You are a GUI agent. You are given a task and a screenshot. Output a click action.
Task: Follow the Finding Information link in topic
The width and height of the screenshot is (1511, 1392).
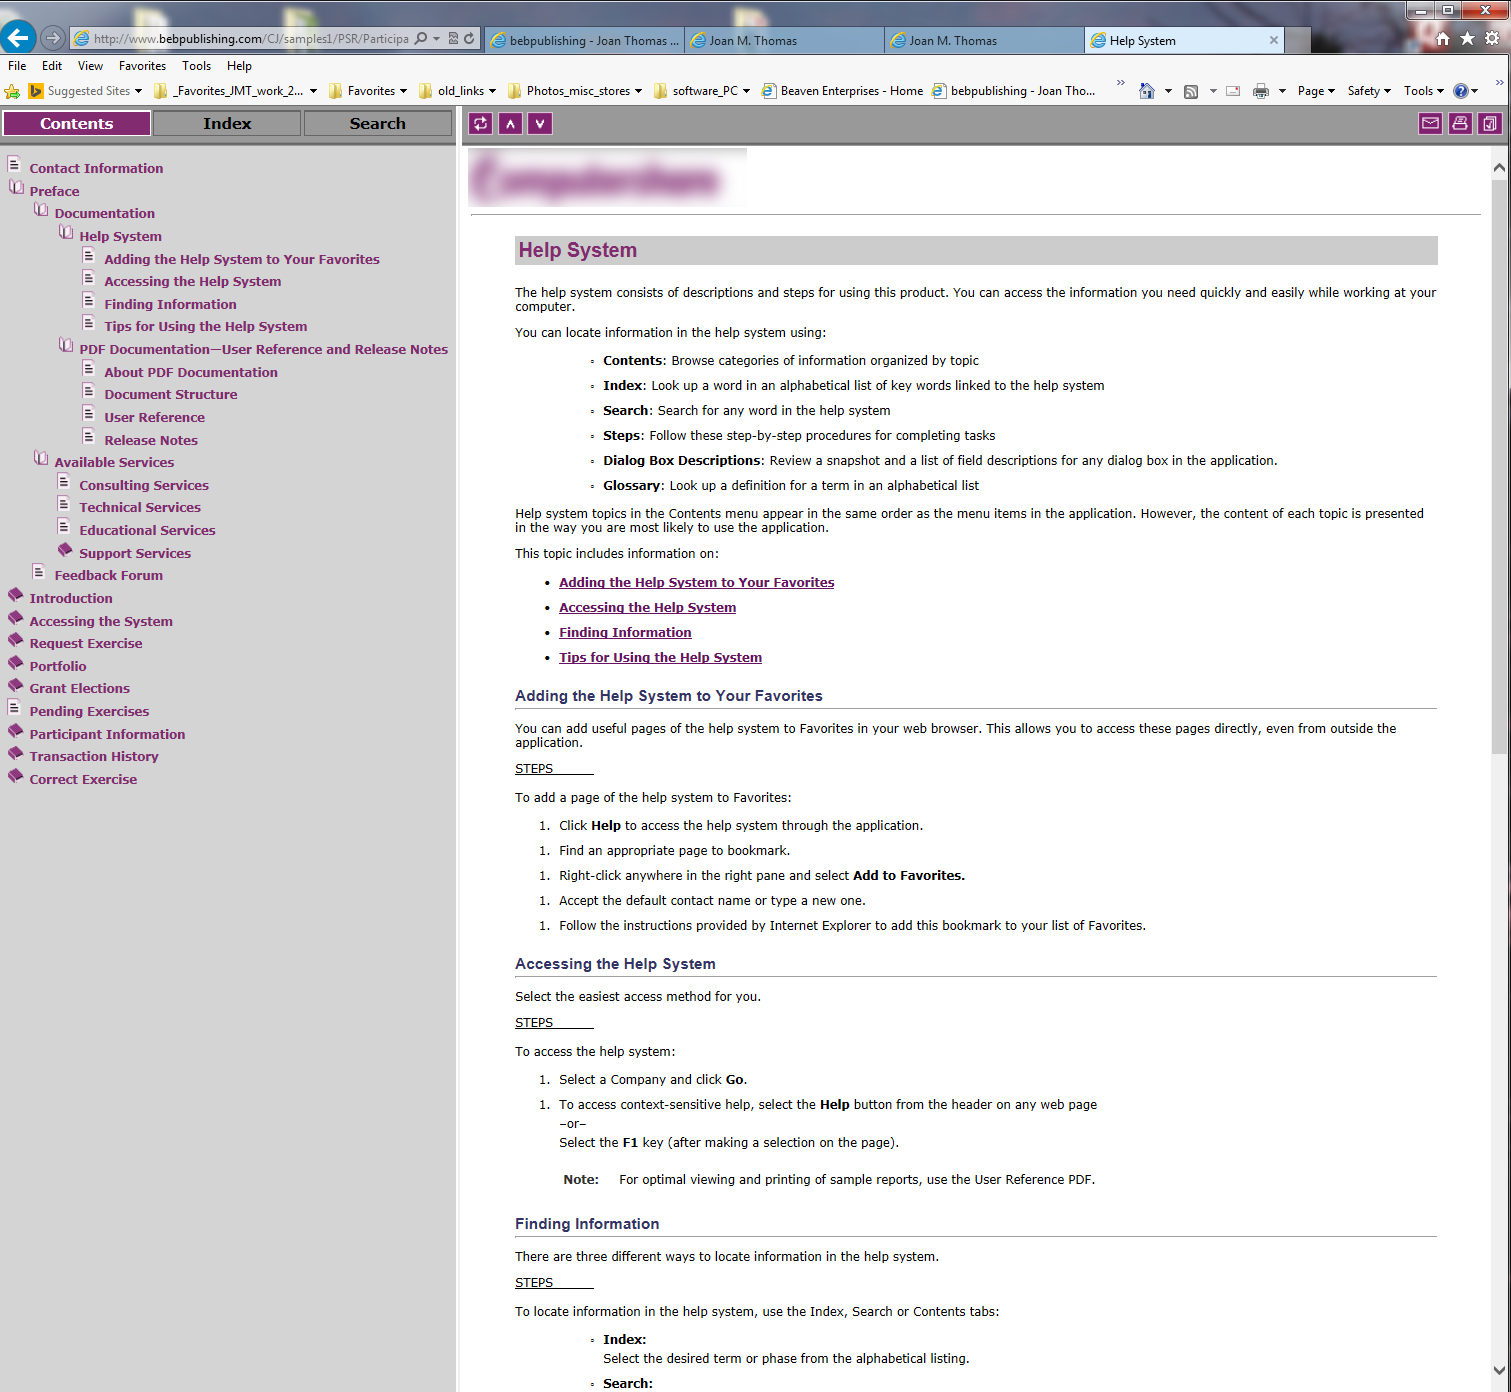pyautogui.click(x=625, y=632)
